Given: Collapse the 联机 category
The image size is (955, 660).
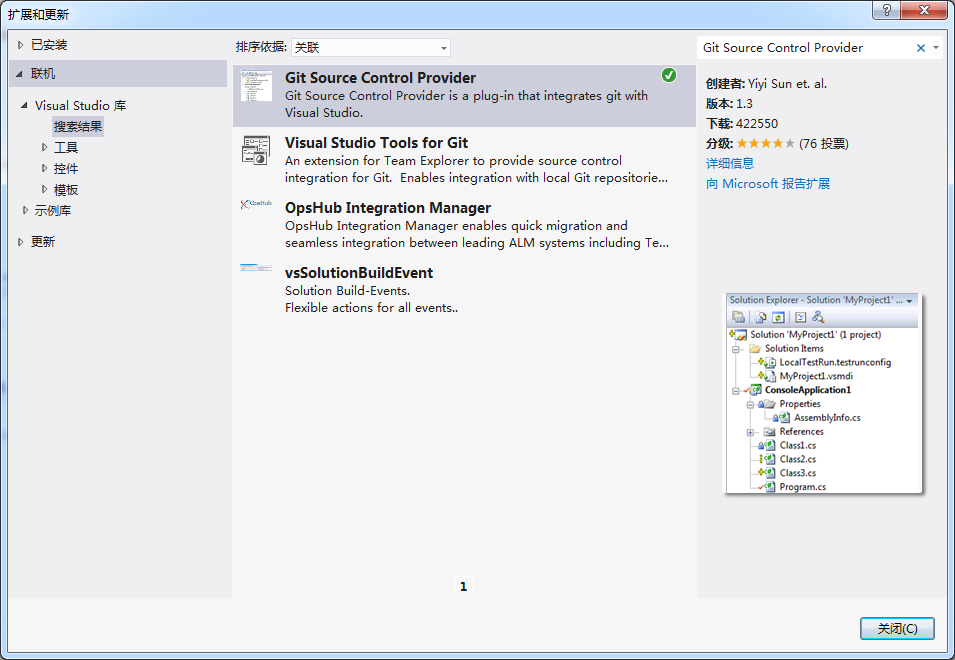Looking at the screenshot, I should (x=19, y=74).
